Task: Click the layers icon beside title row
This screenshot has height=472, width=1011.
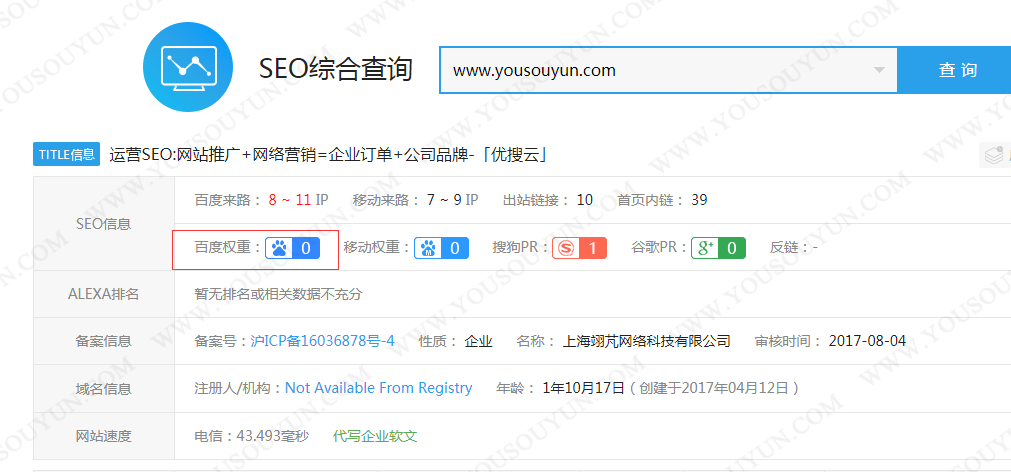Action: (994, 155)
